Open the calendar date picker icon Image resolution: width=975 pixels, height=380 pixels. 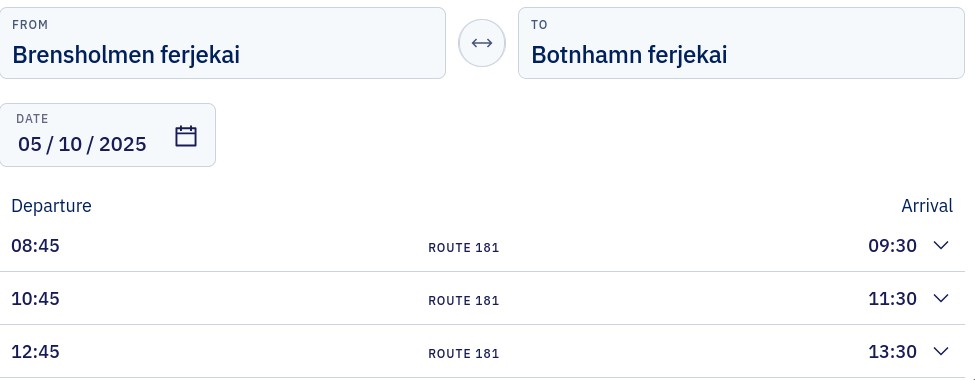[186, 136]
